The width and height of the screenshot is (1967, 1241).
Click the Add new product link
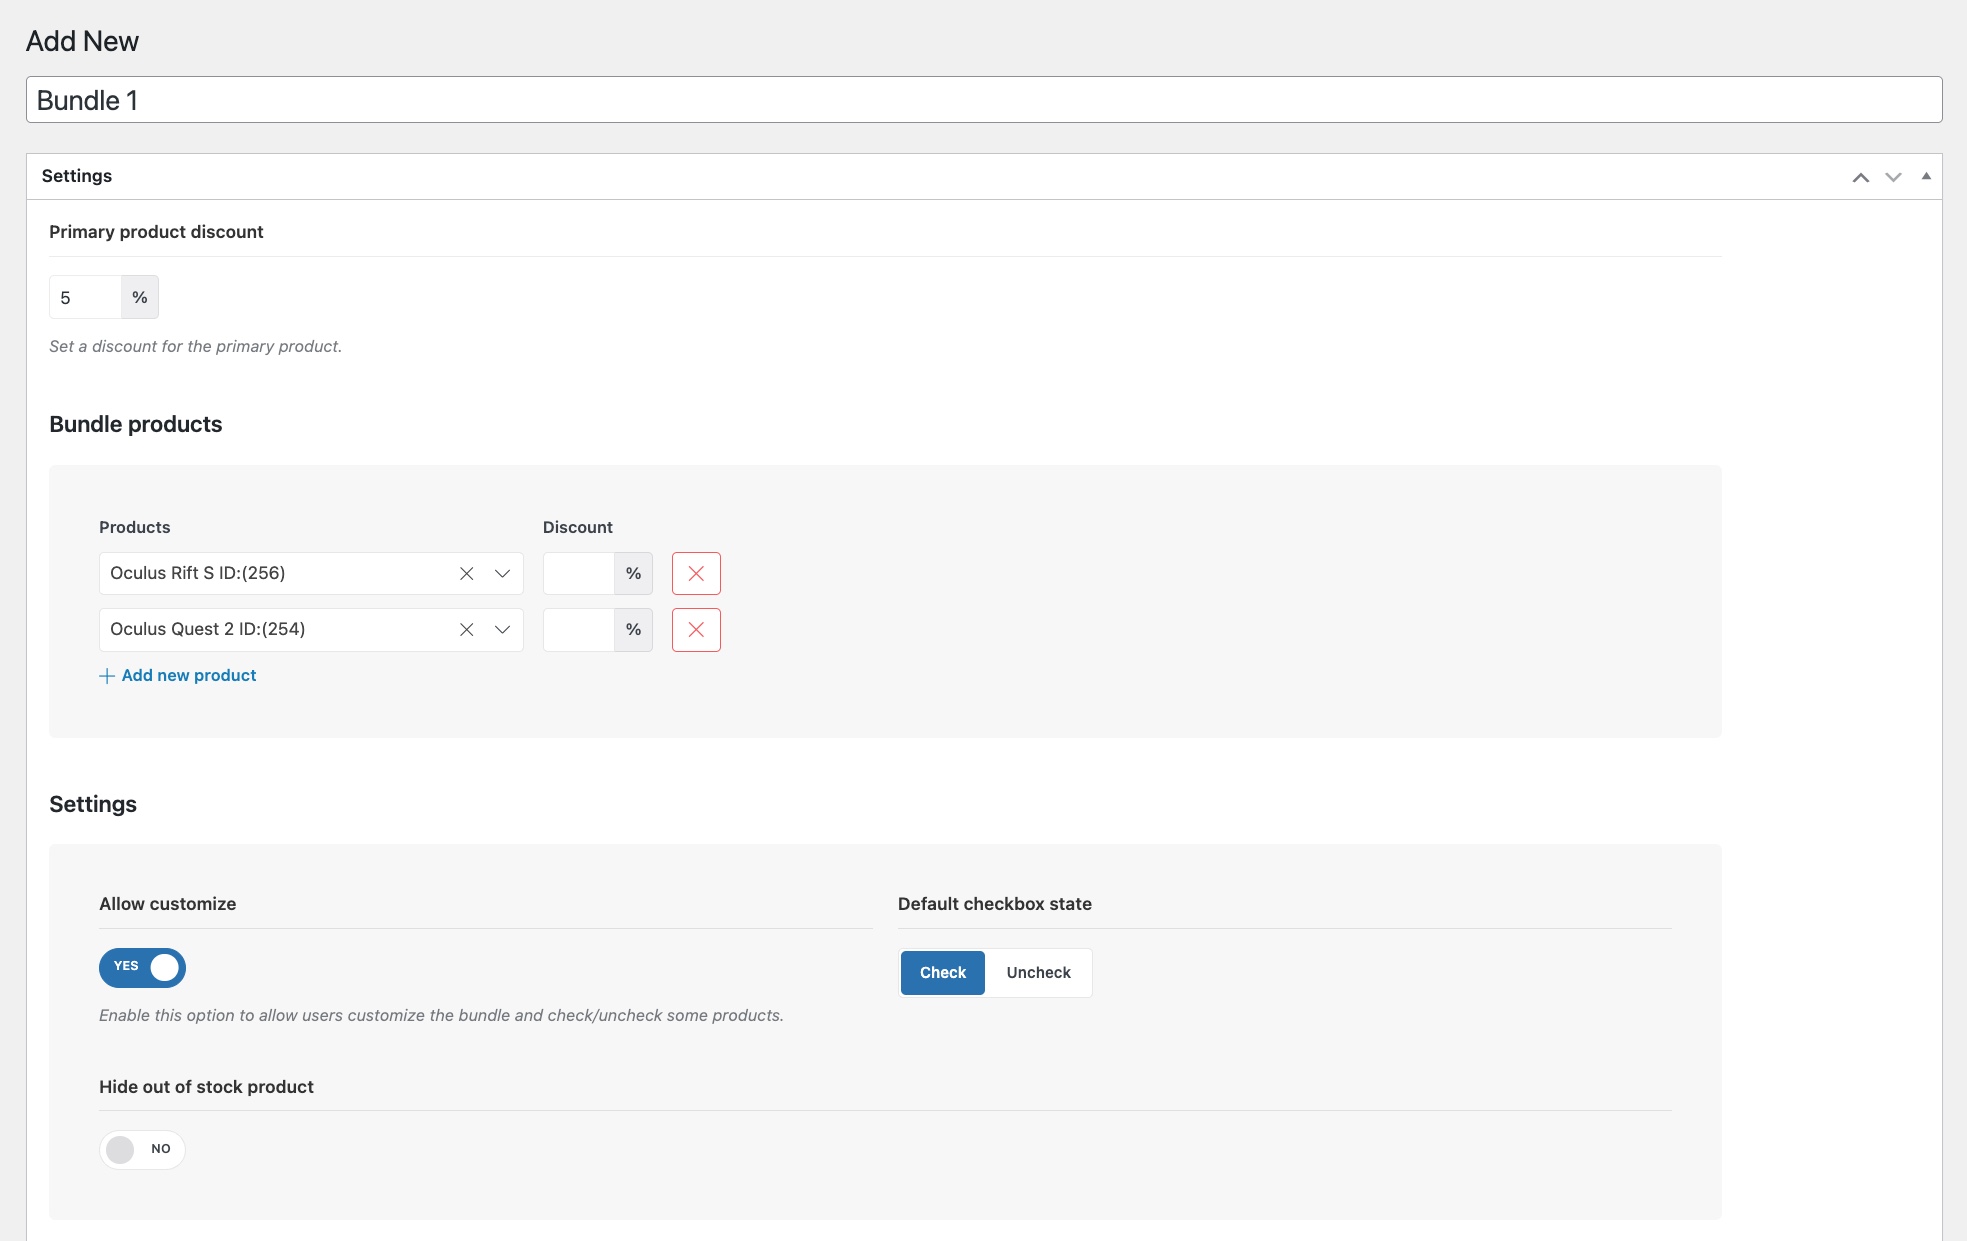coord(189,676)
